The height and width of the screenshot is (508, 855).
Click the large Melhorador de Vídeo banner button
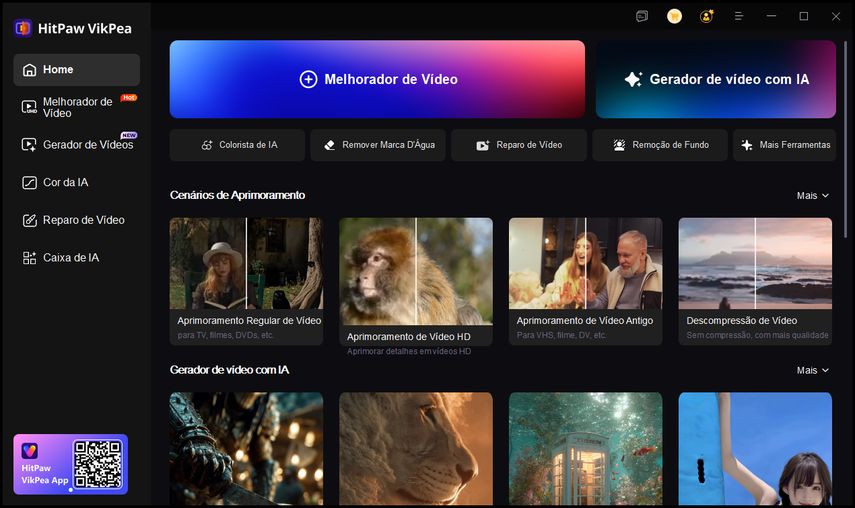tap(377, 79)
